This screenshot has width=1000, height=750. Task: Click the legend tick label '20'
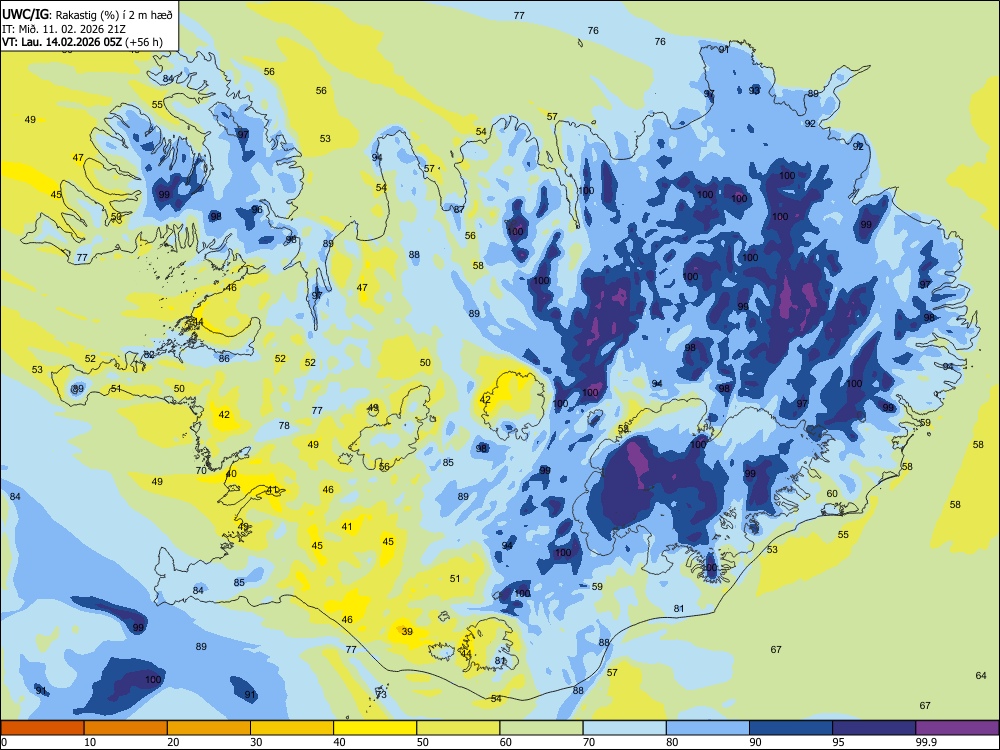coord(173,742)
